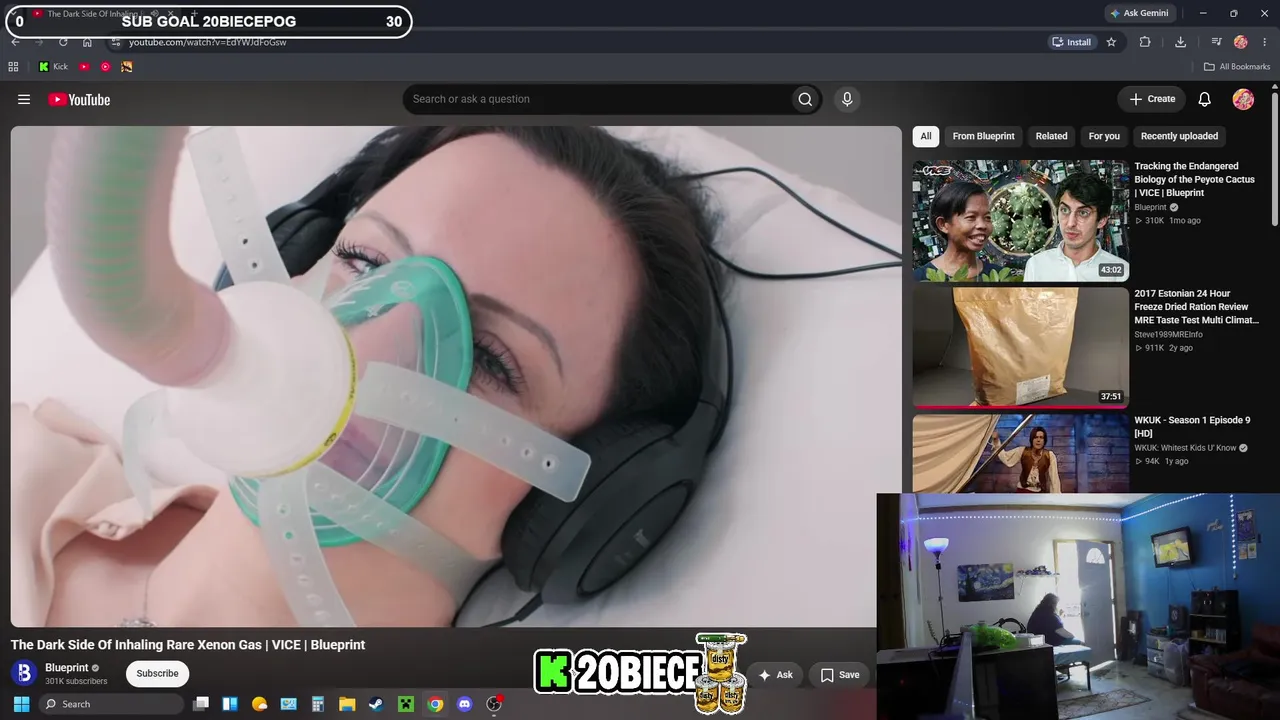1280x720 pixels.
Task: Click the title WKUK - Season 1 Episode 9
Action: click(x=1192, y=427)
